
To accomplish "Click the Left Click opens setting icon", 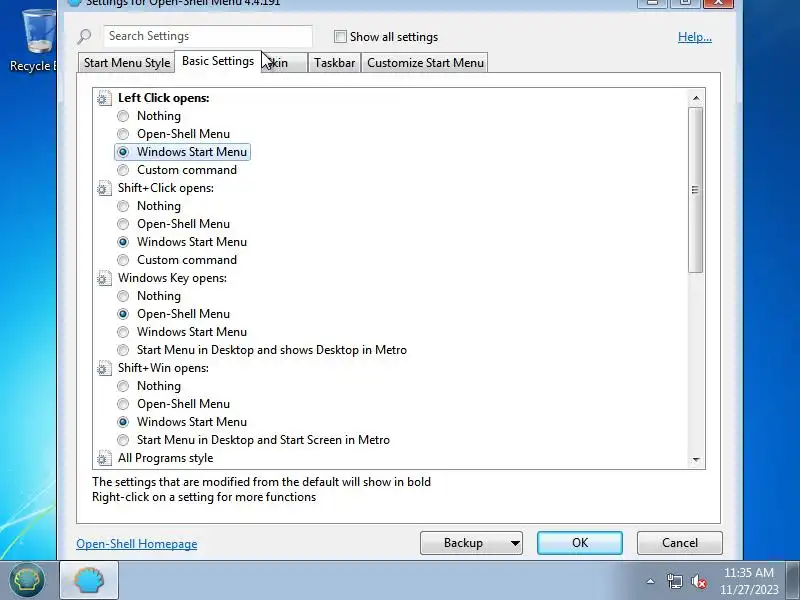I will 104,98.
